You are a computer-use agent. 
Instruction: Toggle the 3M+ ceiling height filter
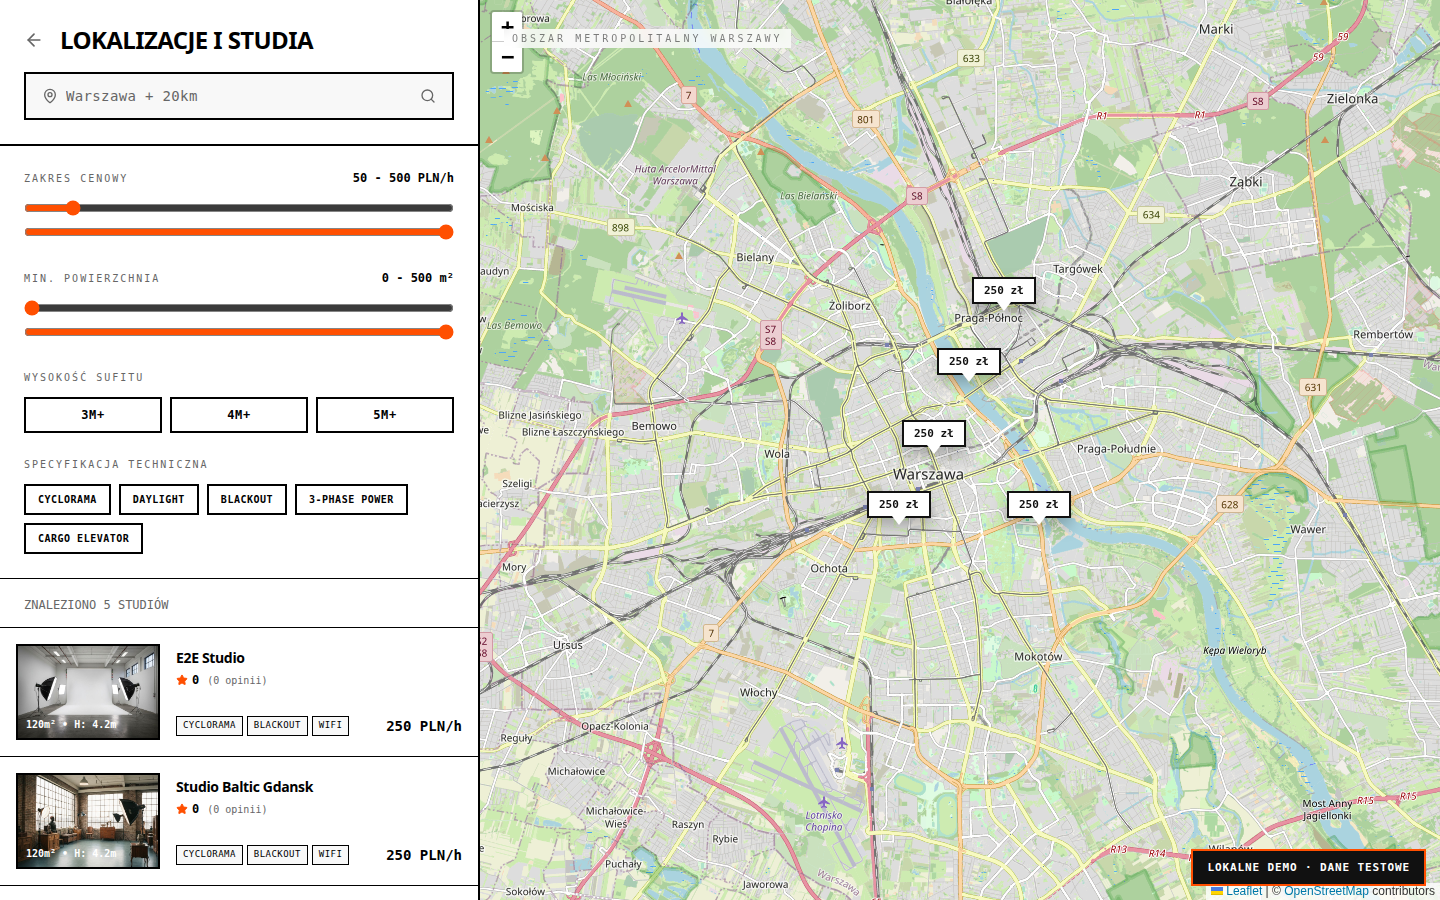point(93,415)
